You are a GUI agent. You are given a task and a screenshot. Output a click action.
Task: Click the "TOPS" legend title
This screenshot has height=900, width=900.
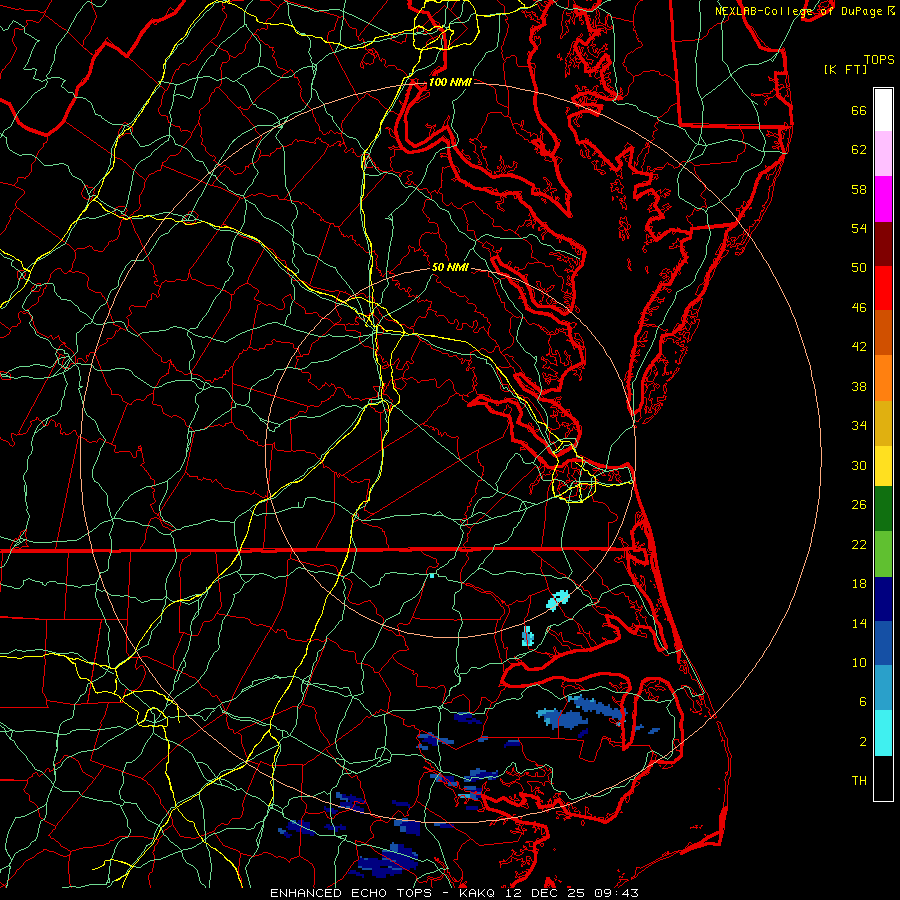tap(879, 60)
